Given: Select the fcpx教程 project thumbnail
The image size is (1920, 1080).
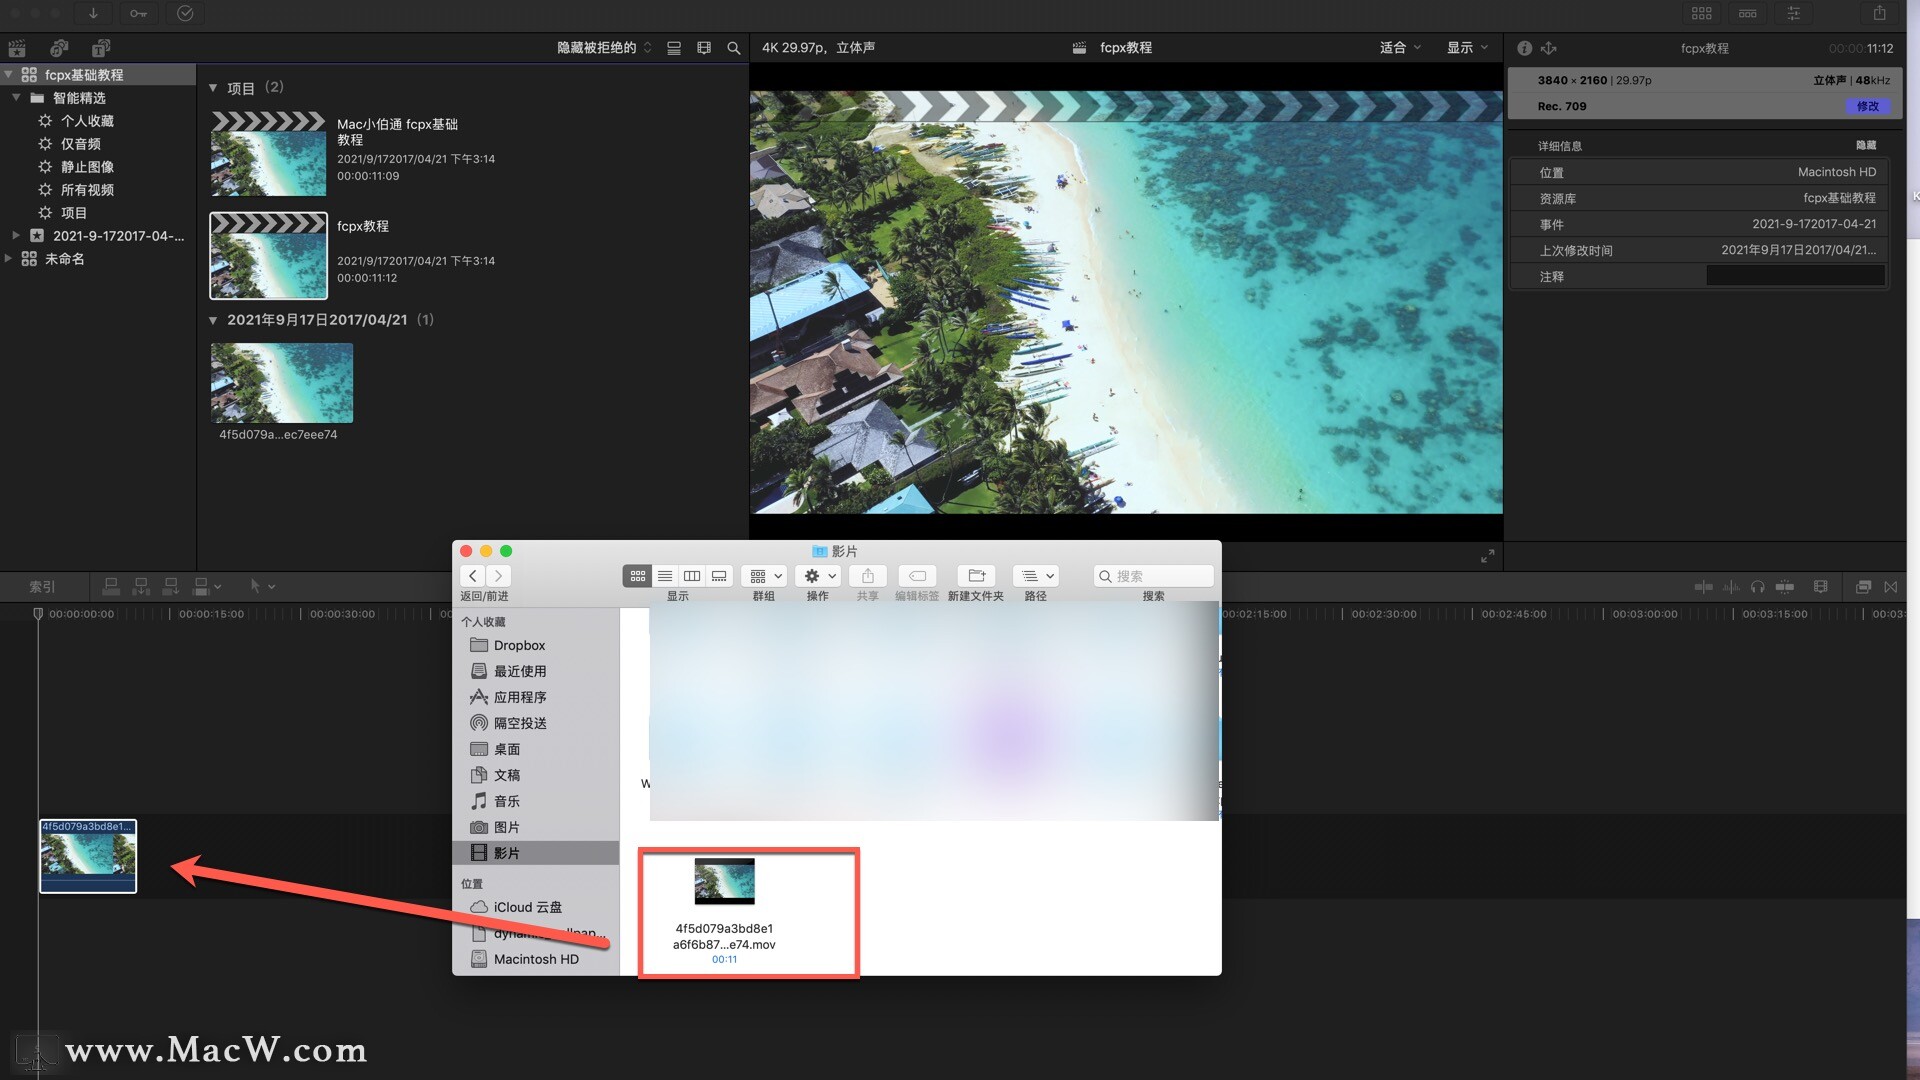Looking at the screenshot, I should (x=268, y=256).
